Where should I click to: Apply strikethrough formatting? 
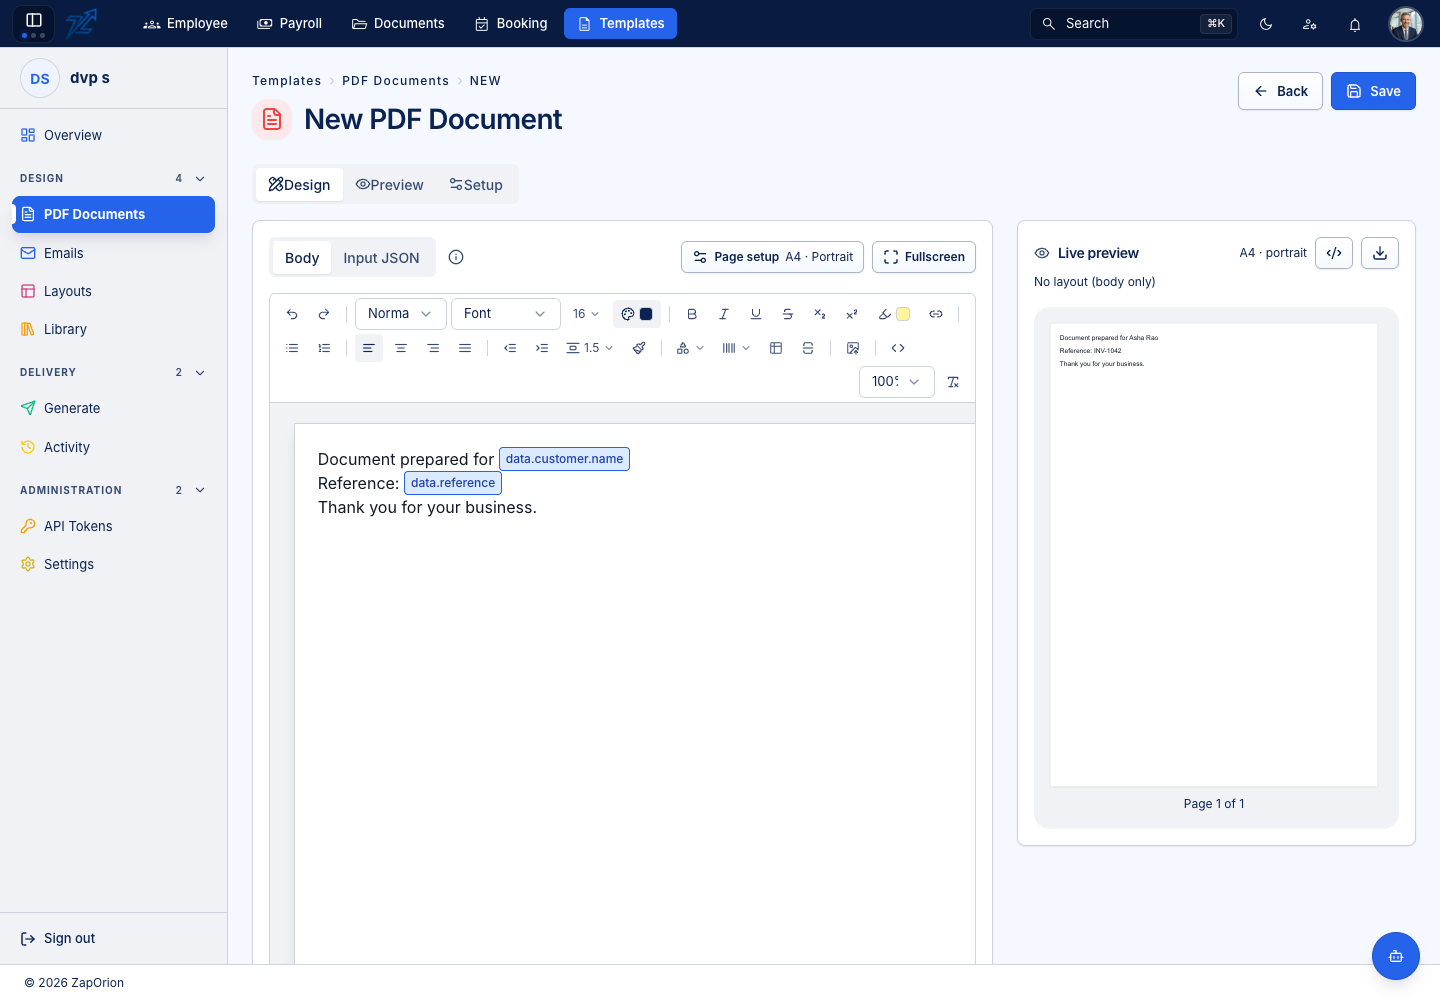click(x=788, y=314)
